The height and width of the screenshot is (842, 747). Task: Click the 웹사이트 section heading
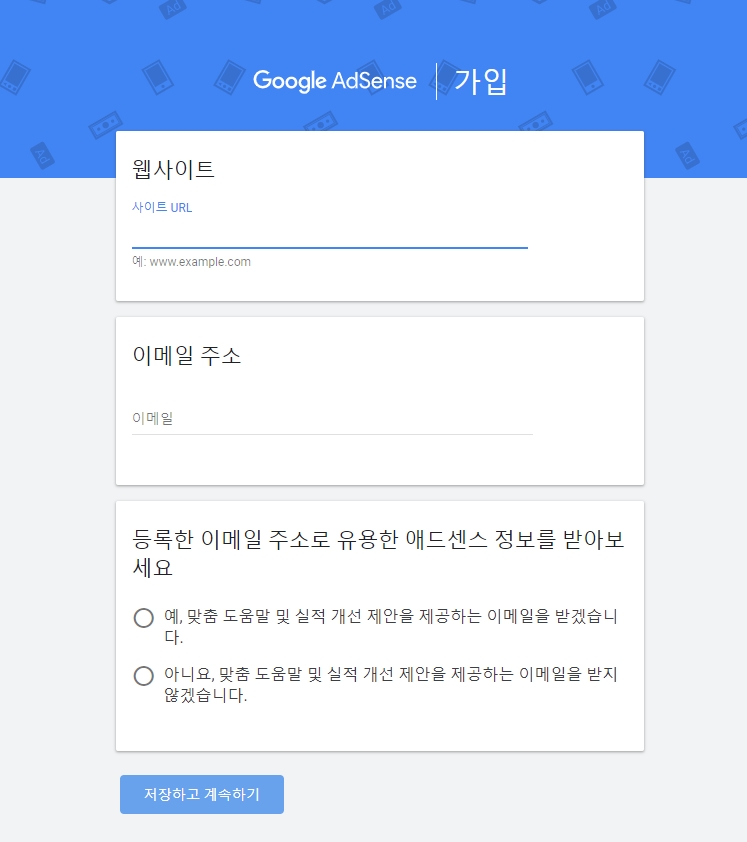click(173, 169)
